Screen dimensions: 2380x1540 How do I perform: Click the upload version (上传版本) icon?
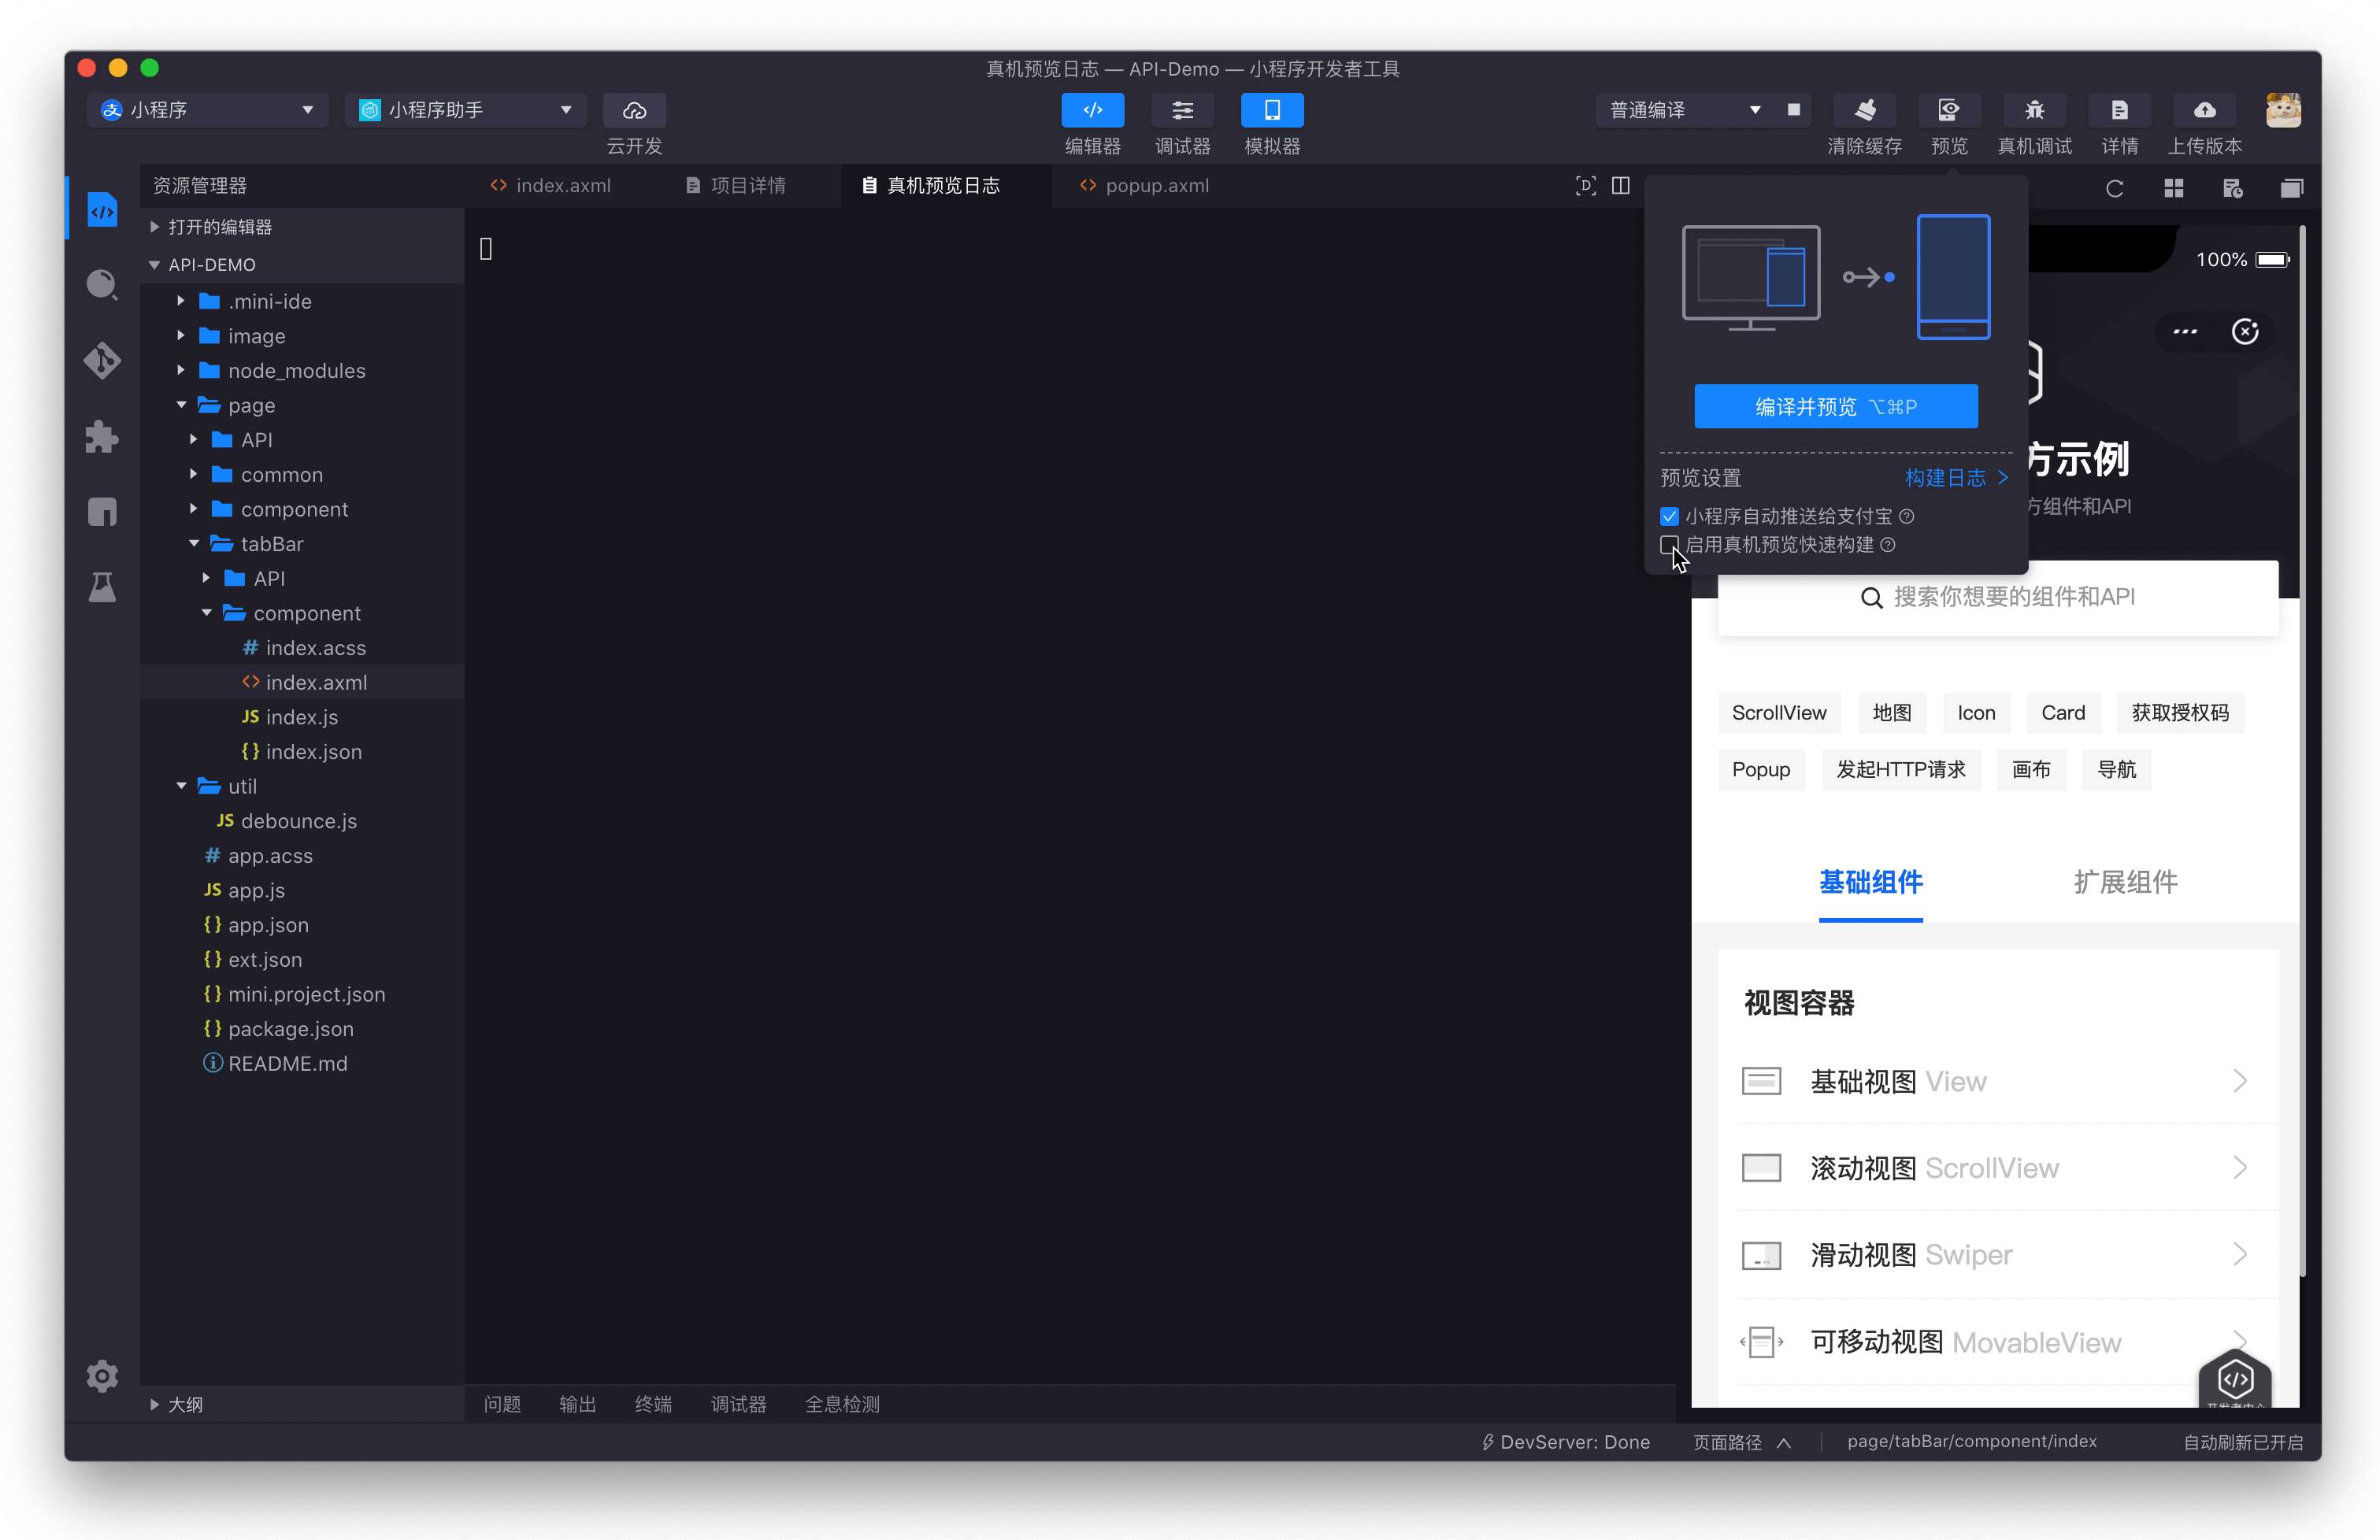(x=2204, y=110)
